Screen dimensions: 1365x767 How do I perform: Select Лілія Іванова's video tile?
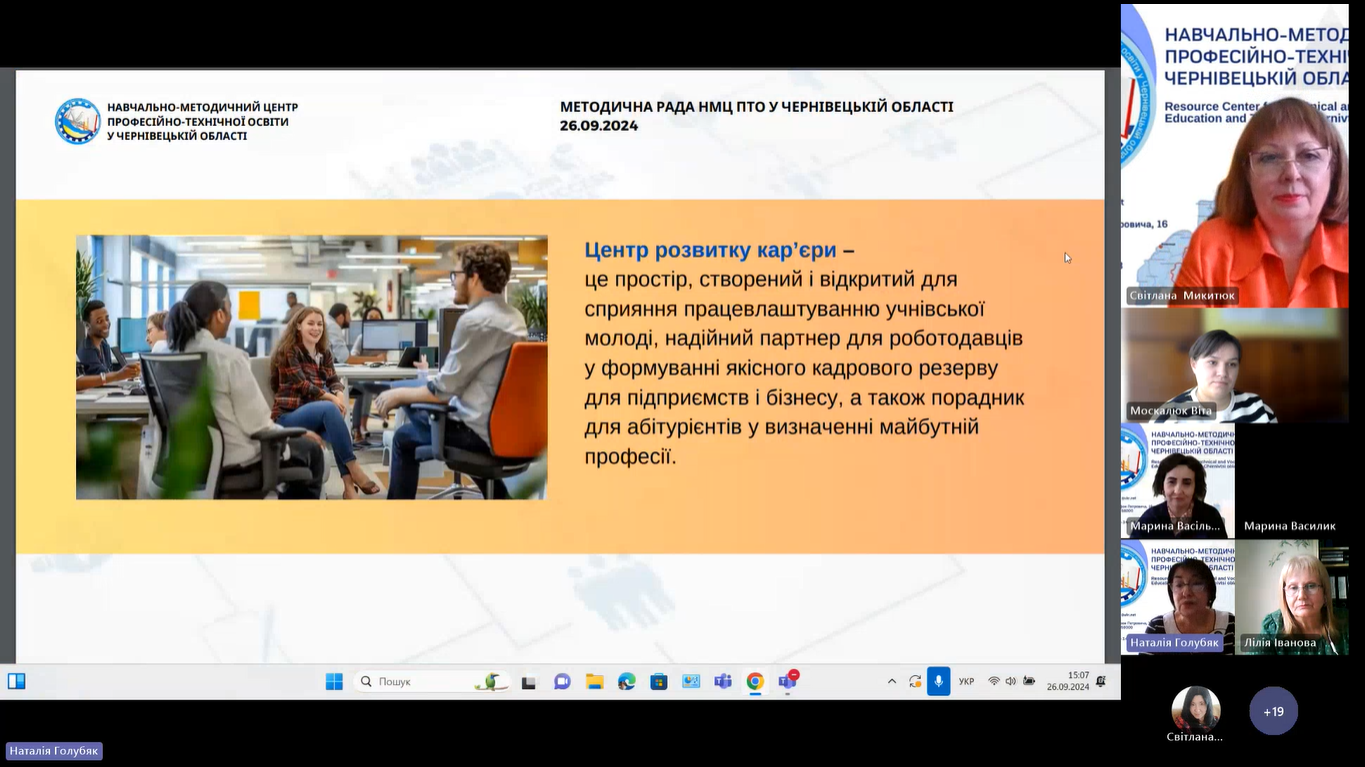pos(1291,597)
